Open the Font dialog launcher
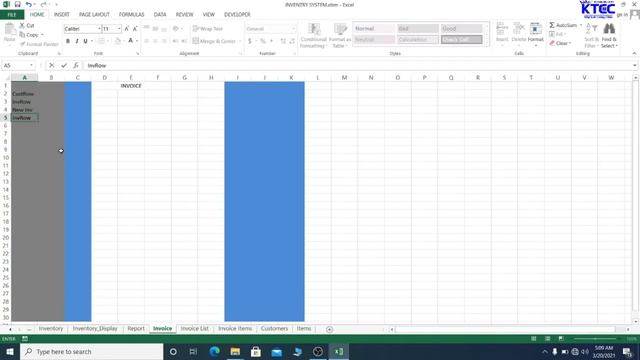Viewport: 640px width, 360px height. [138, 53]
